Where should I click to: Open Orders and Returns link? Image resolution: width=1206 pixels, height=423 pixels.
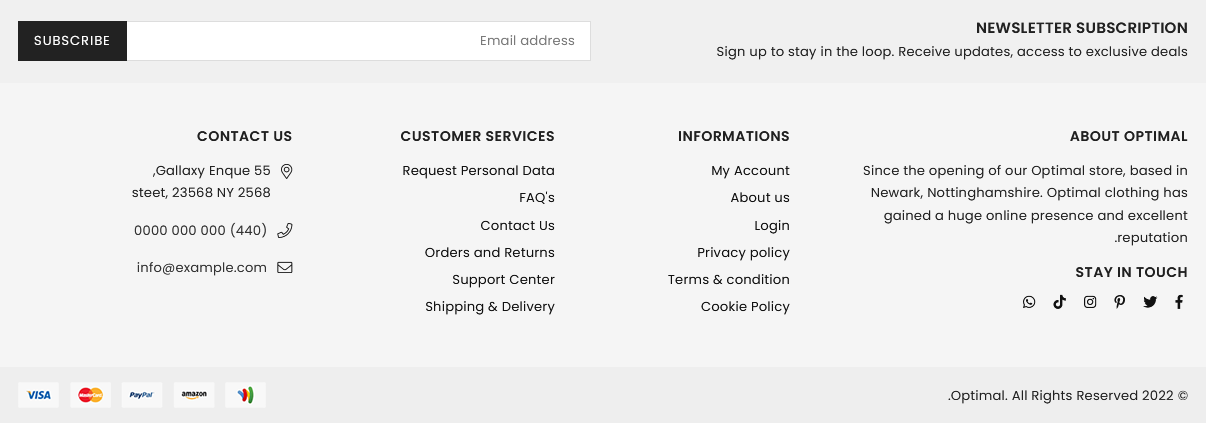[x=490, y=252]
